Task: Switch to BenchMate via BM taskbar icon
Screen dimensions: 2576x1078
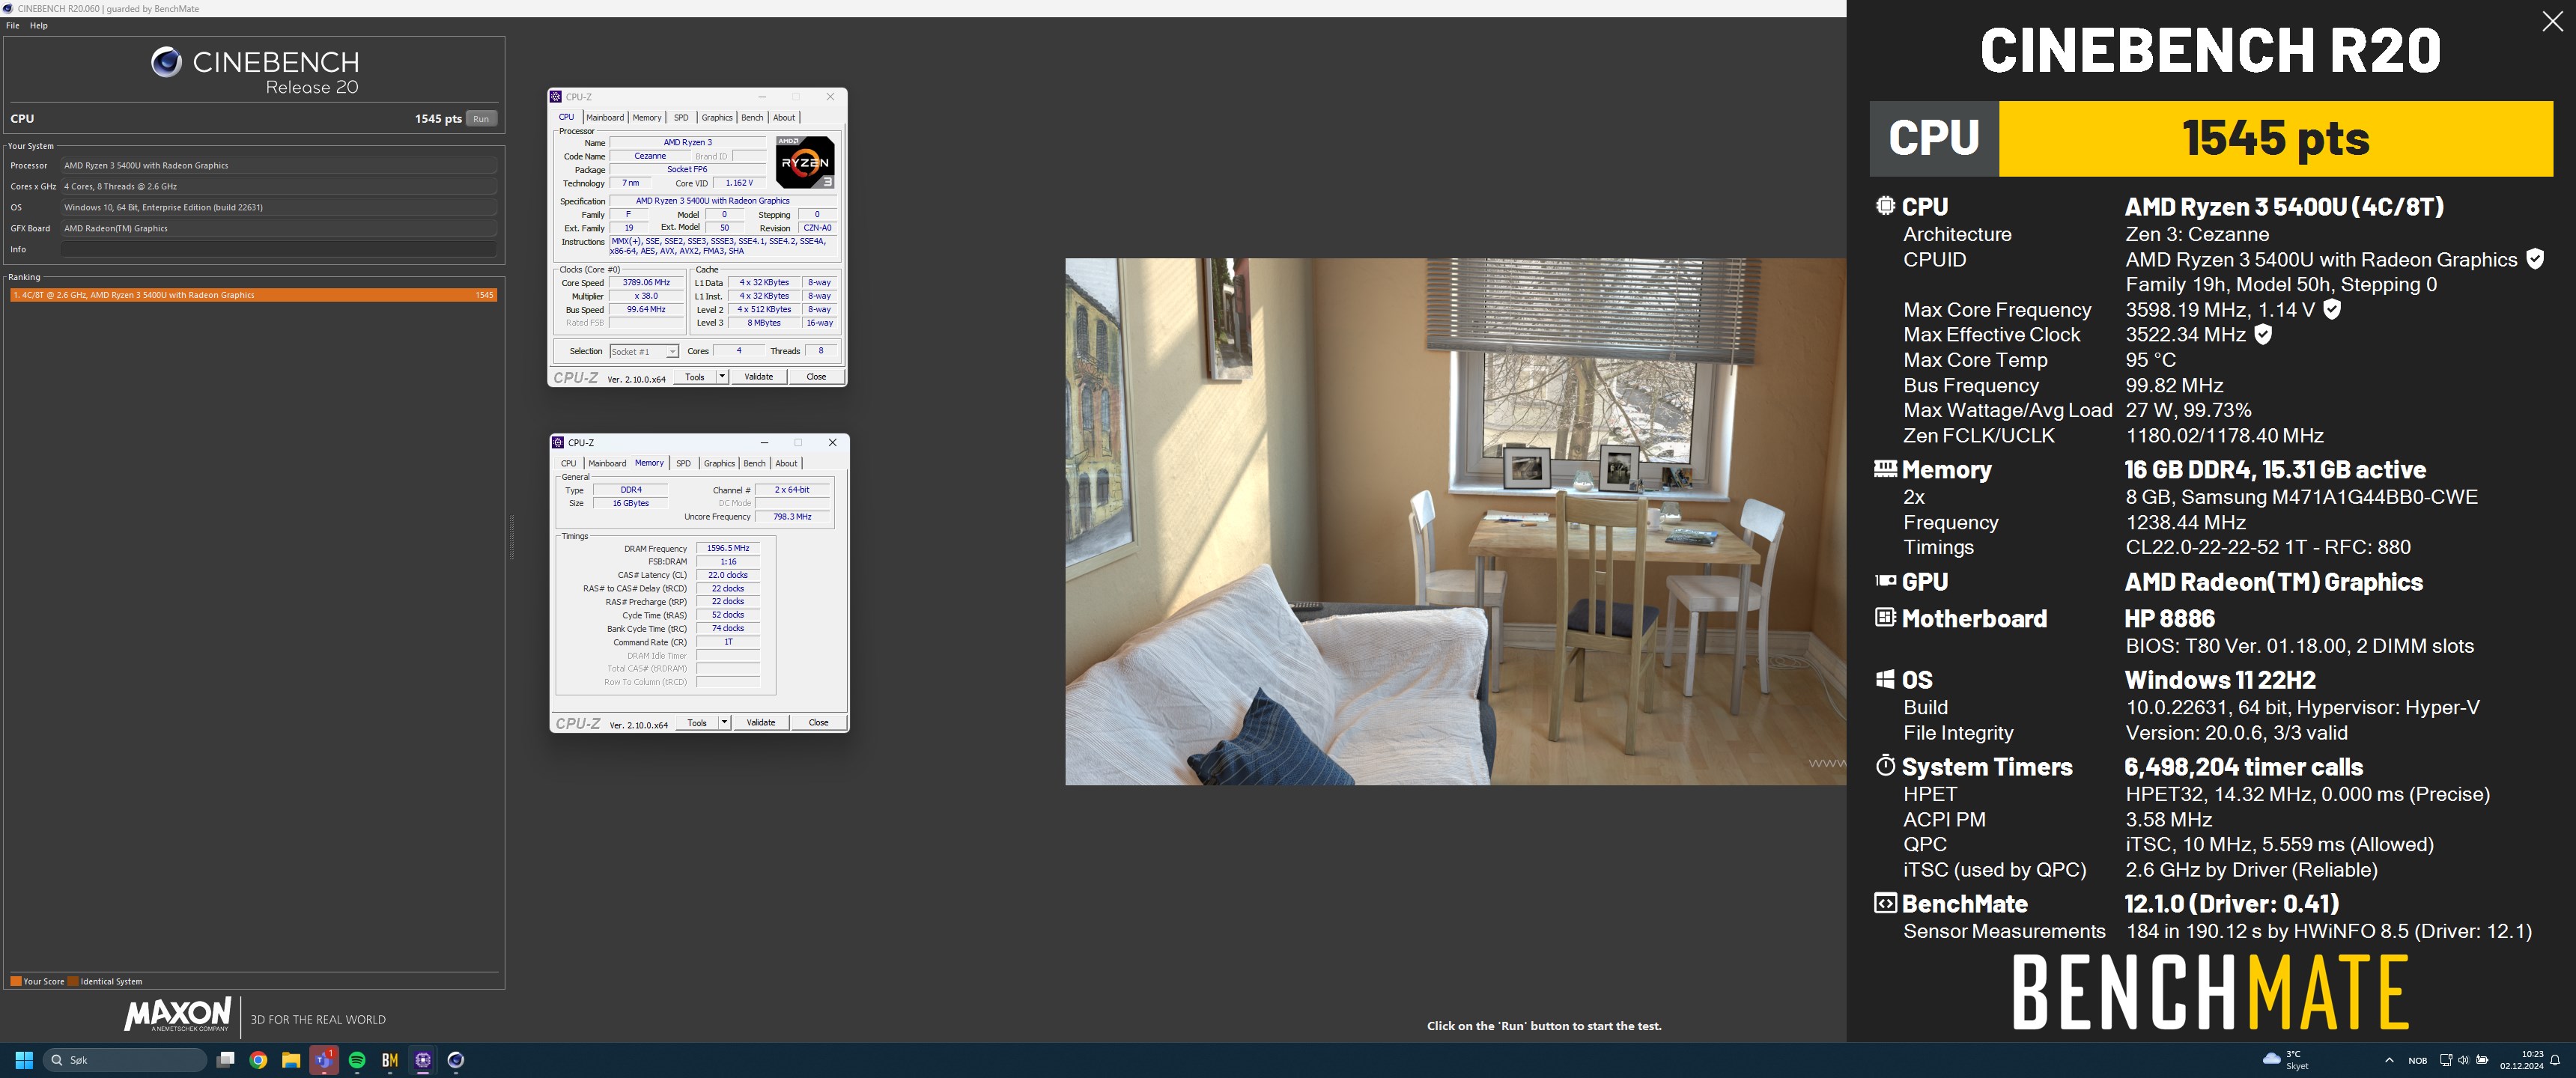Action: tap(390, 1060)
